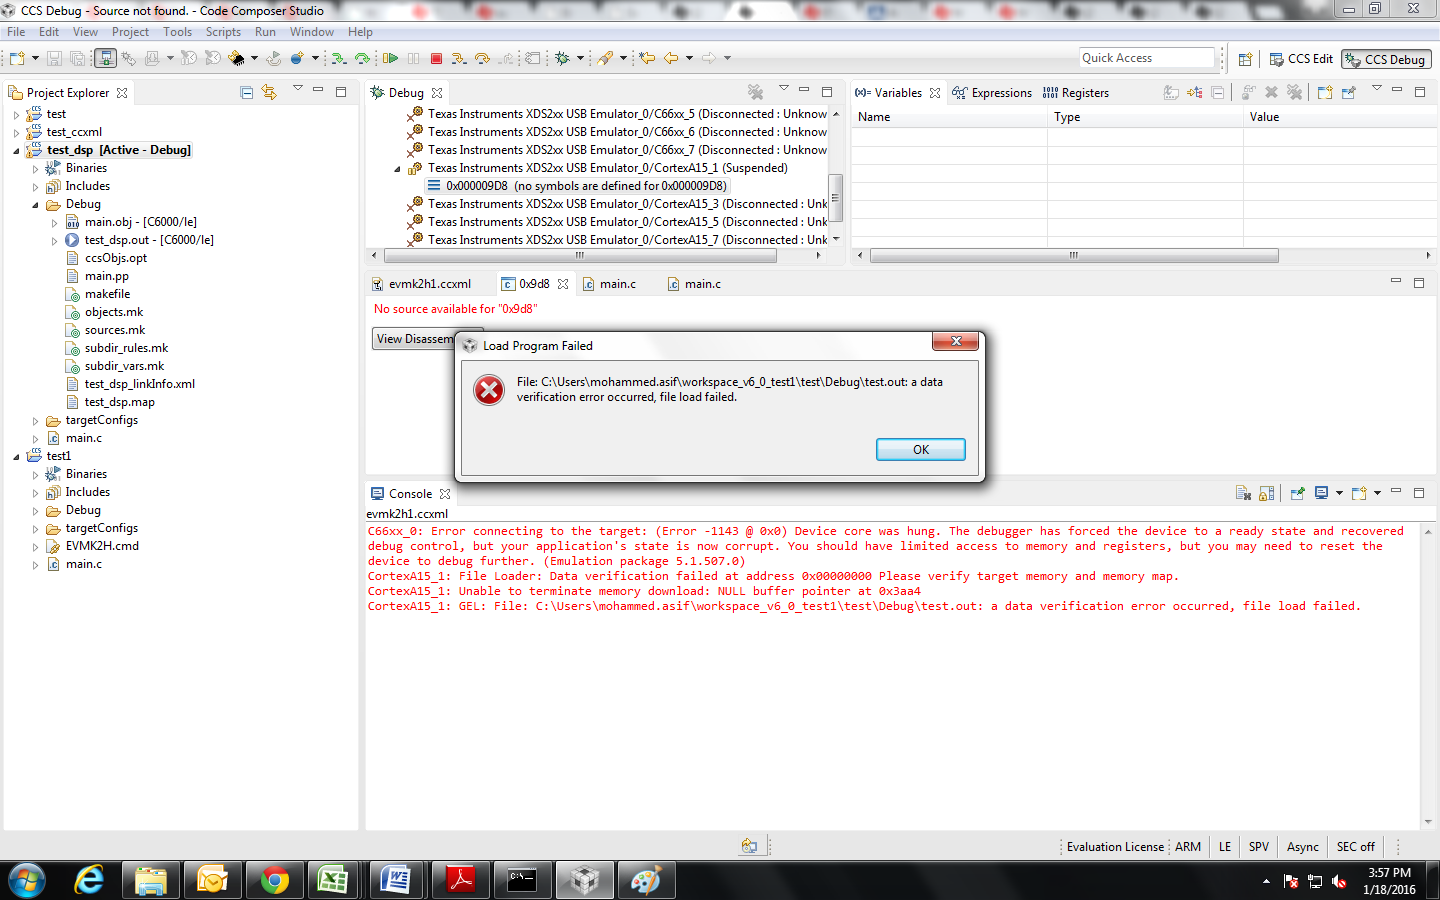This screenshot has width=1440, height=900.
Task: Click the Open Perspective icon
Action: coord(1245,59)
